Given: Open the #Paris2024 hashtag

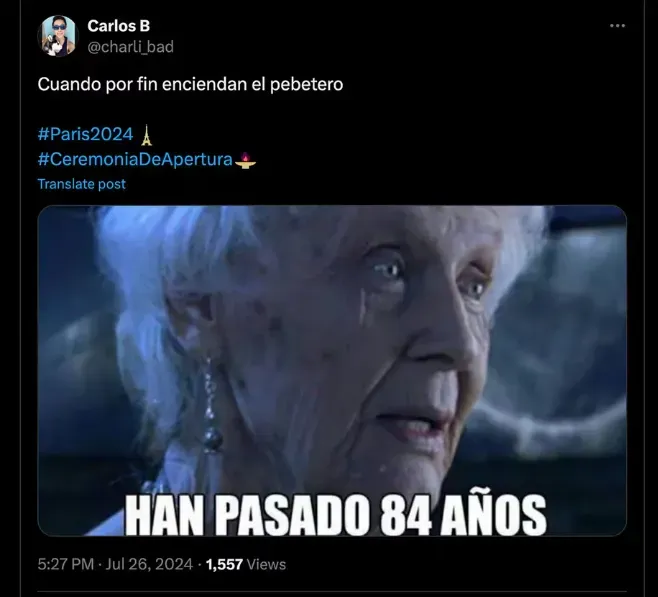Looking at the screenshot, I should 85,134.
